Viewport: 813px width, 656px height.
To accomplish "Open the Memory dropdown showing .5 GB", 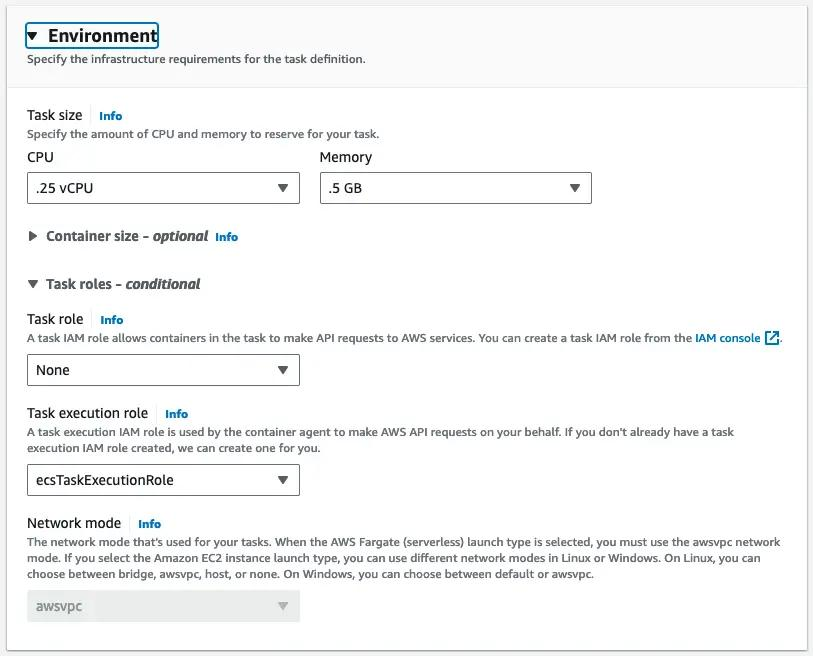I will click(x=456, y=188).
